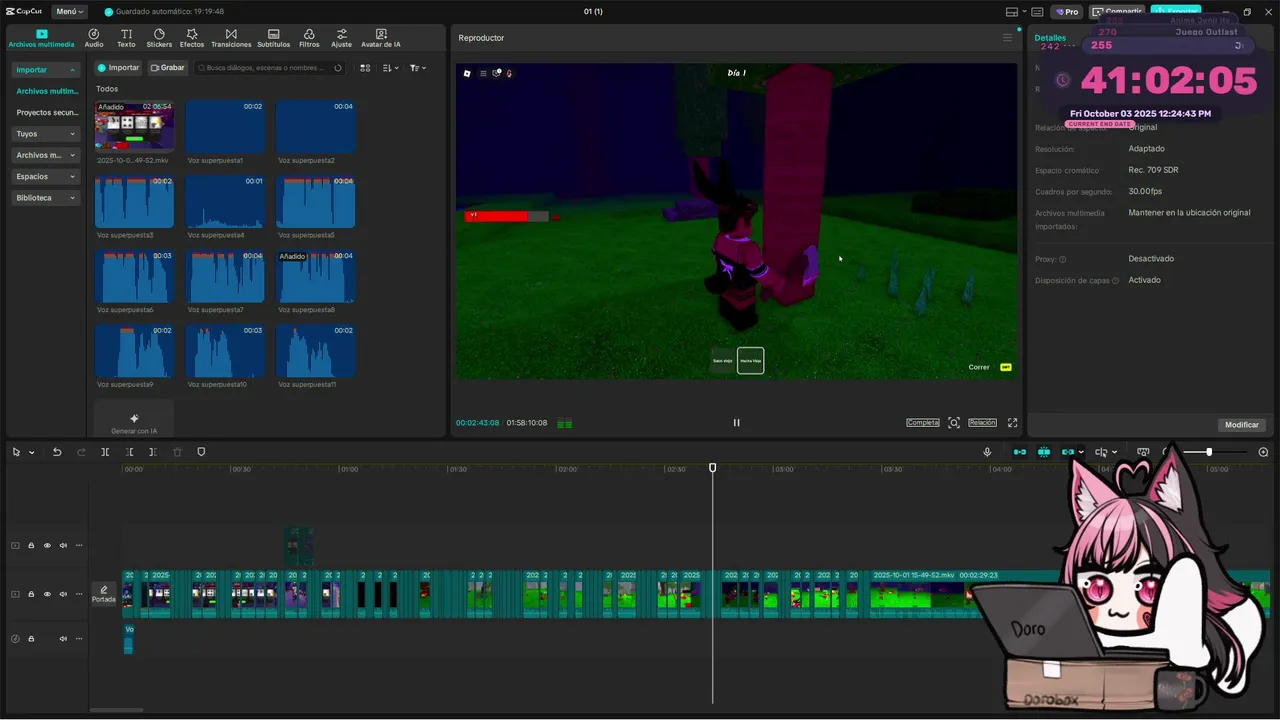Screen dimensions: 1280x720
Task: Mute the main video track
Action: click(63, 594)
